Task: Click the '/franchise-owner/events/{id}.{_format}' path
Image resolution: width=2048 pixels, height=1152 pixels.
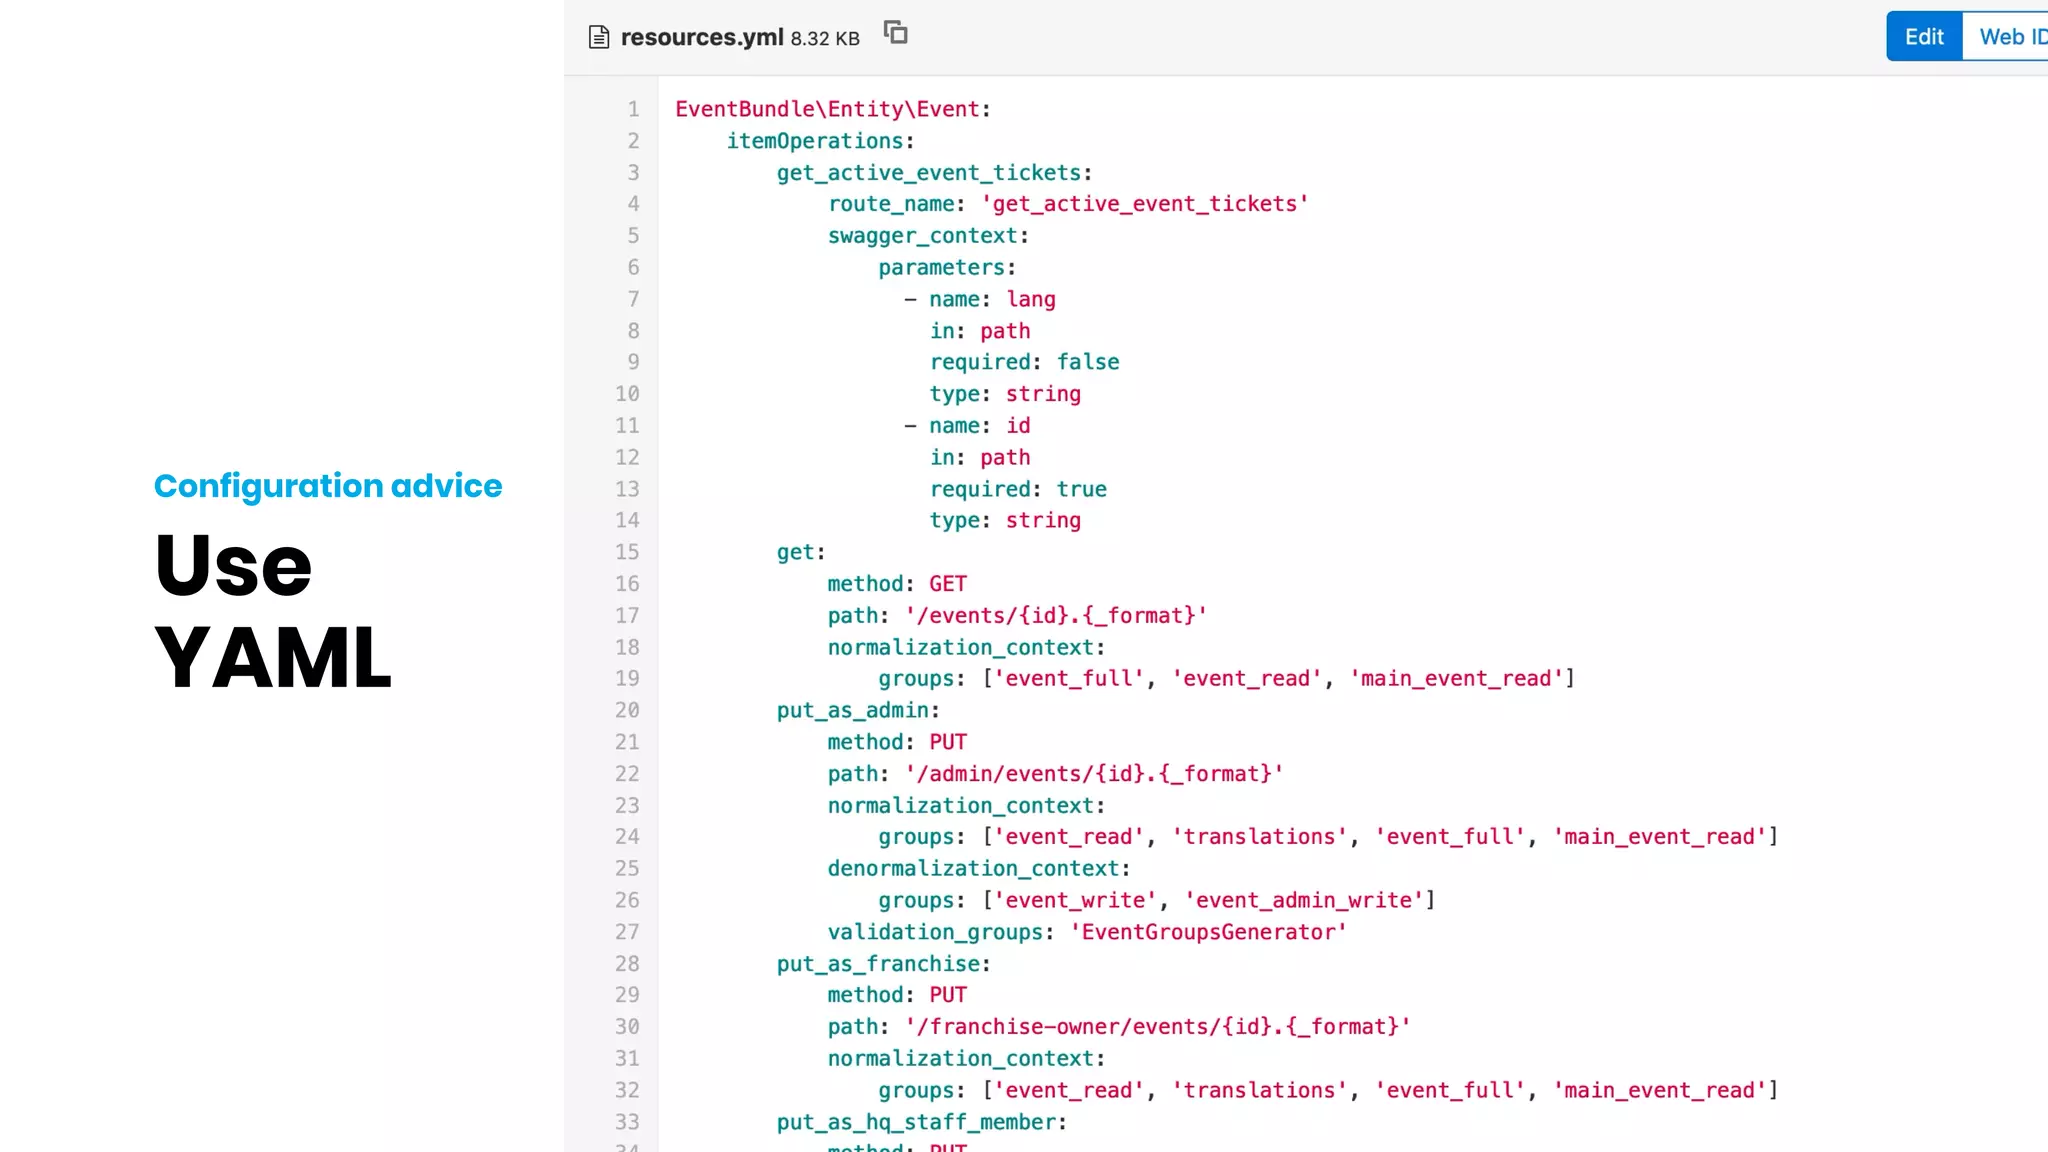Action: (x=1158, y=1027)
